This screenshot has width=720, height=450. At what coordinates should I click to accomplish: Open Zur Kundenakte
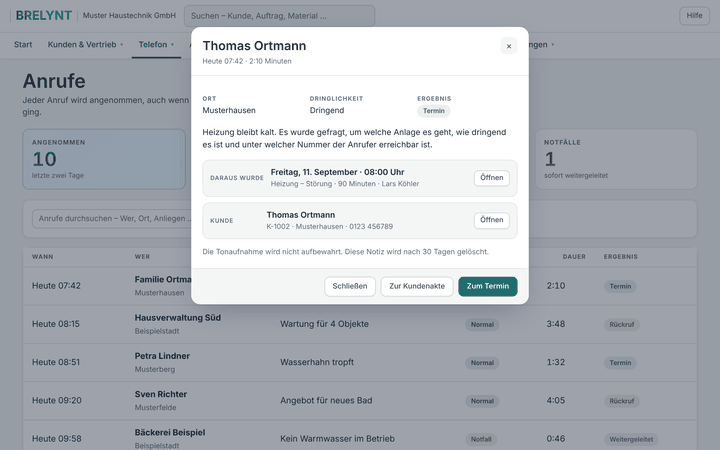click(x=417, y=286)
